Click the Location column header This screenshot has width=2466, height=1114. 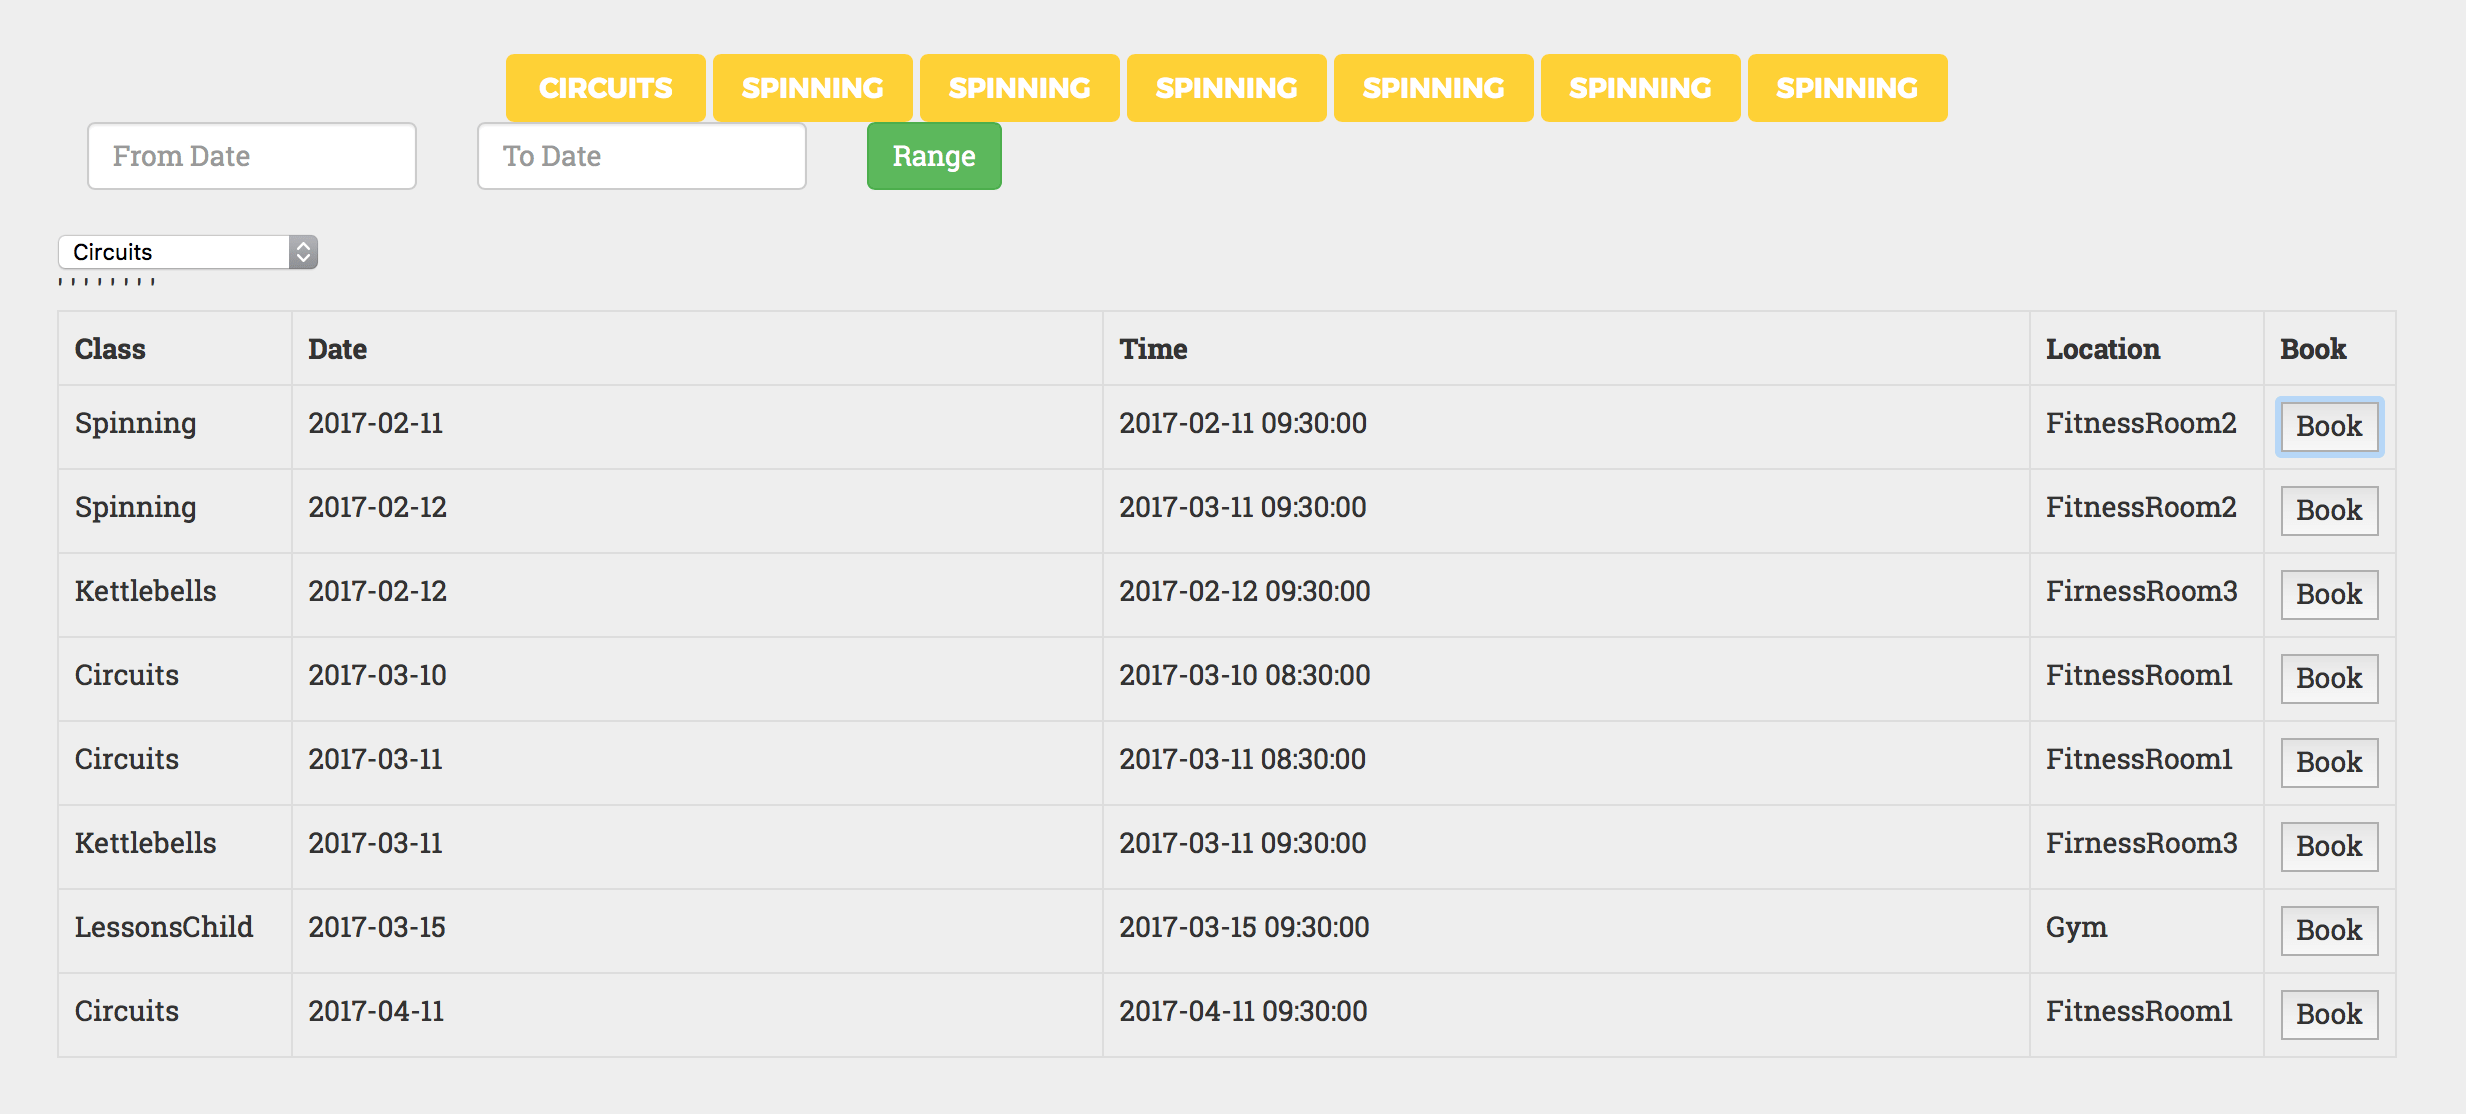pyautogui.click(x=2102, y=349)
